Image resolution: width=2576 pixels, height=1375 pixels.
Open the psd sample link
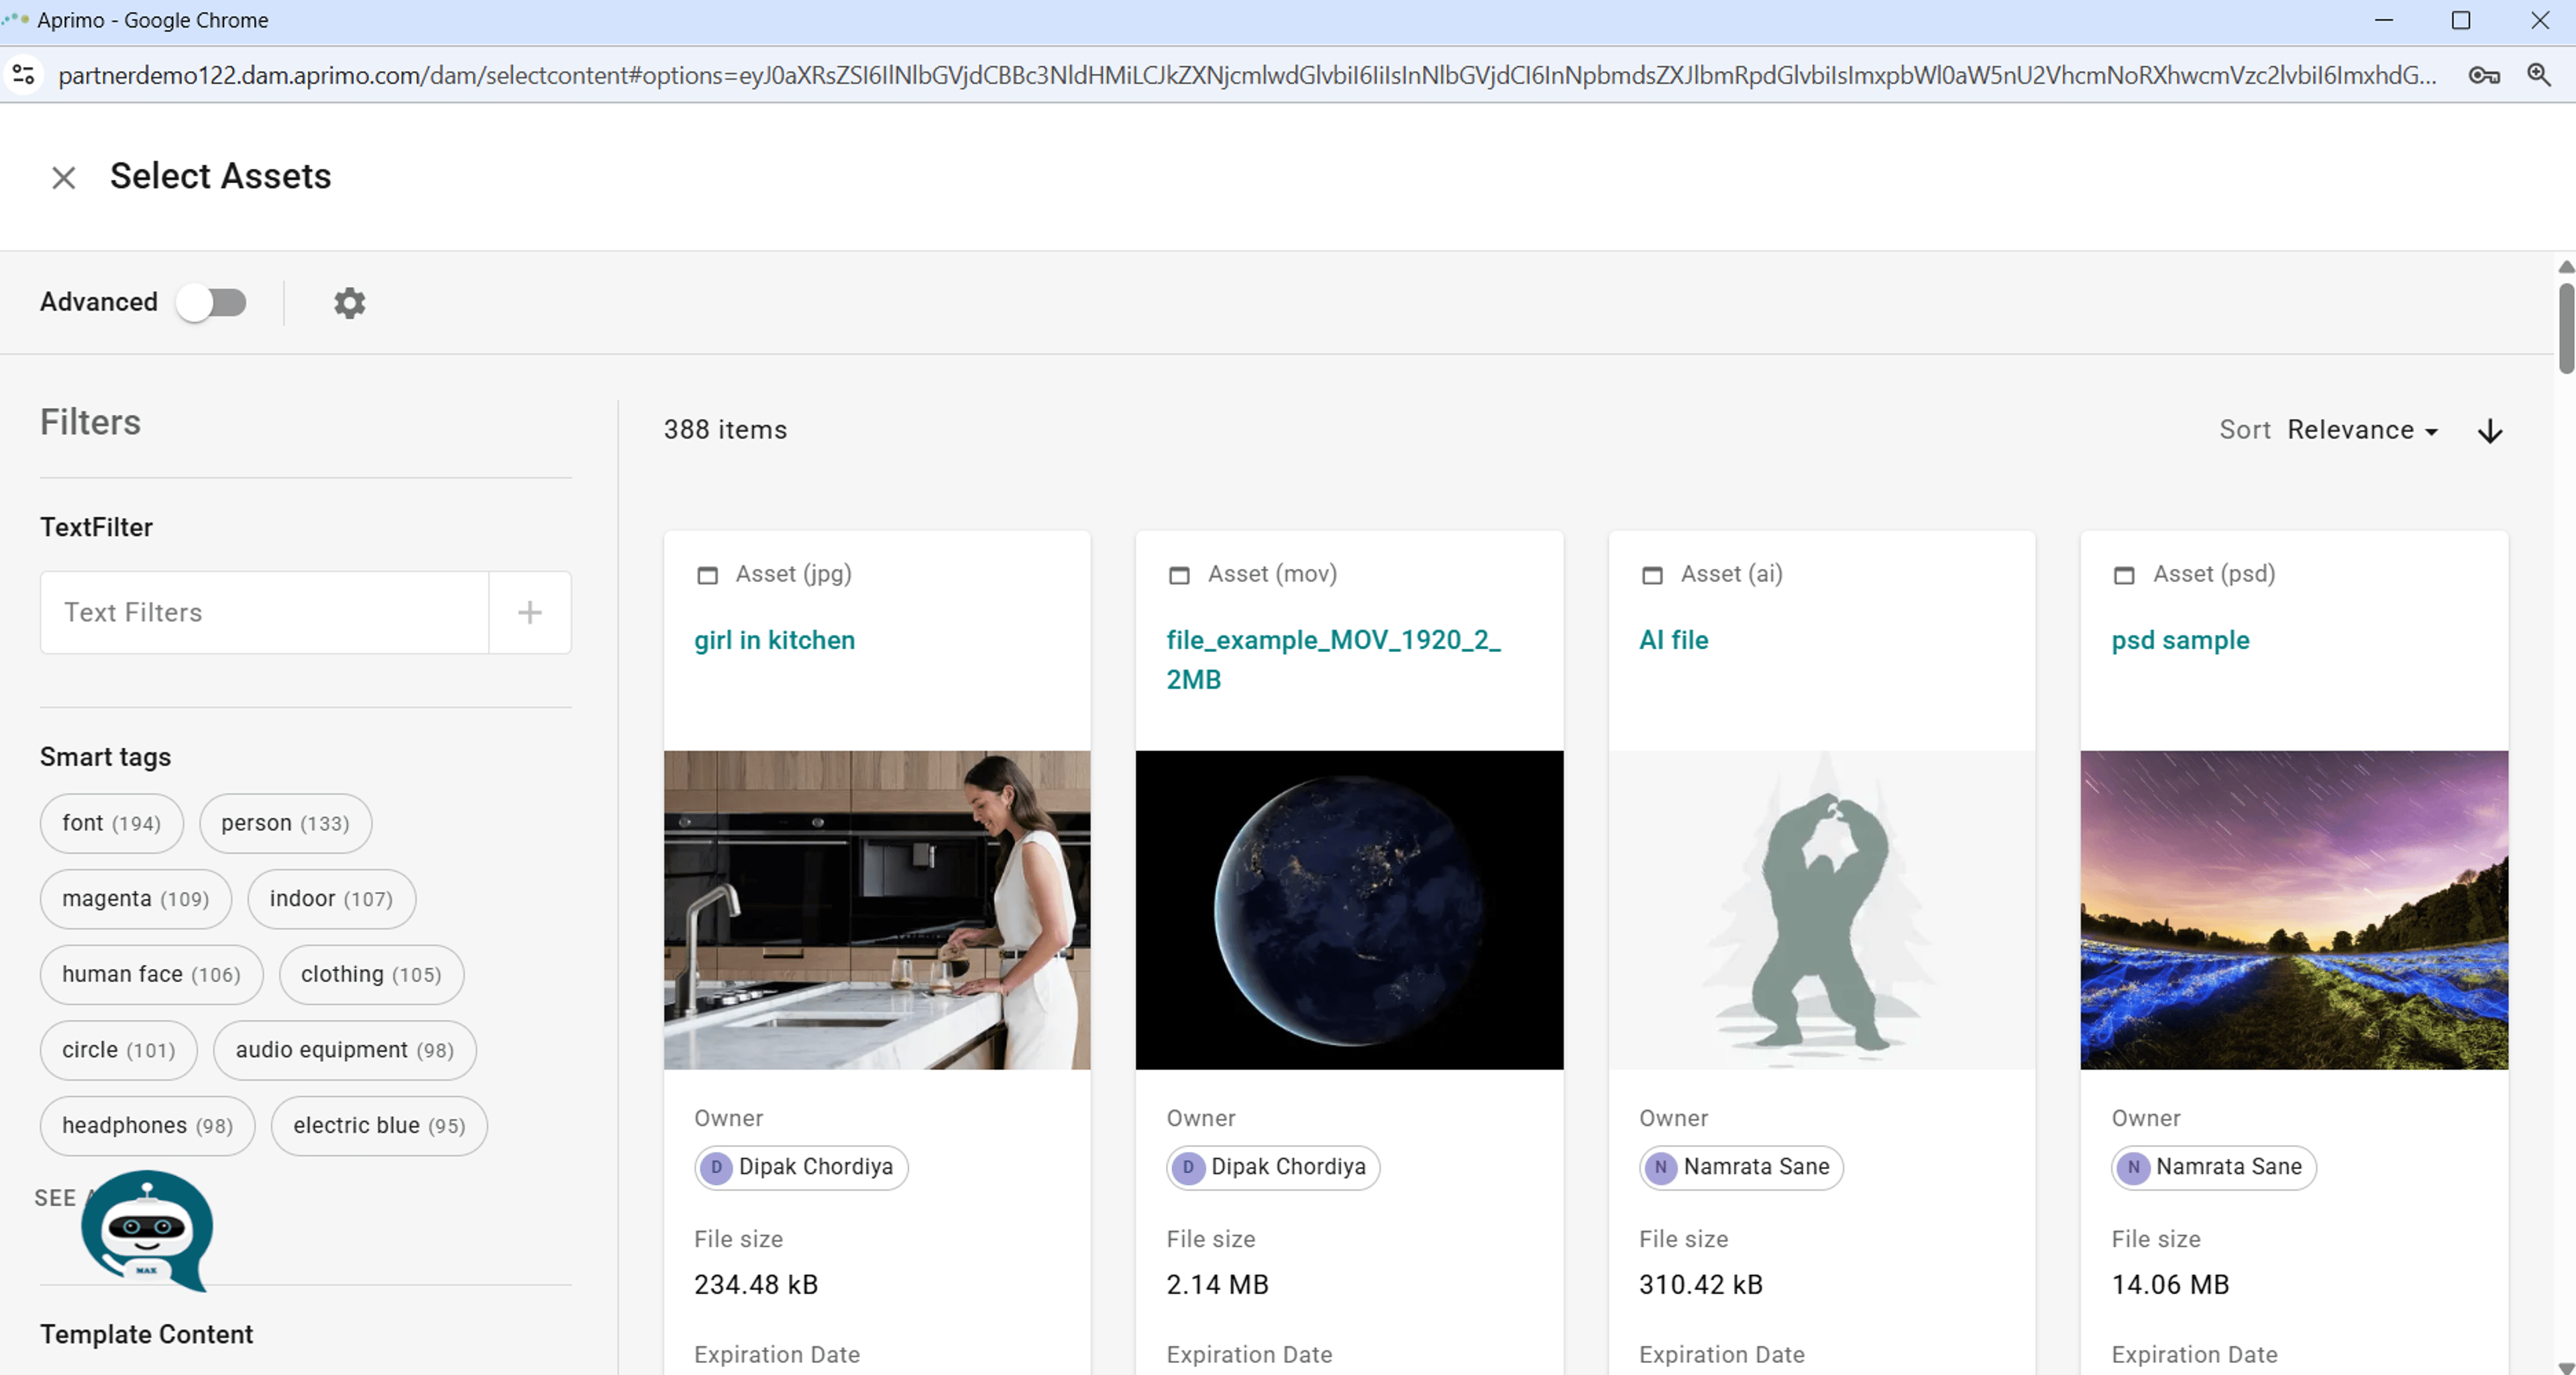click(x=2180, y=640)
